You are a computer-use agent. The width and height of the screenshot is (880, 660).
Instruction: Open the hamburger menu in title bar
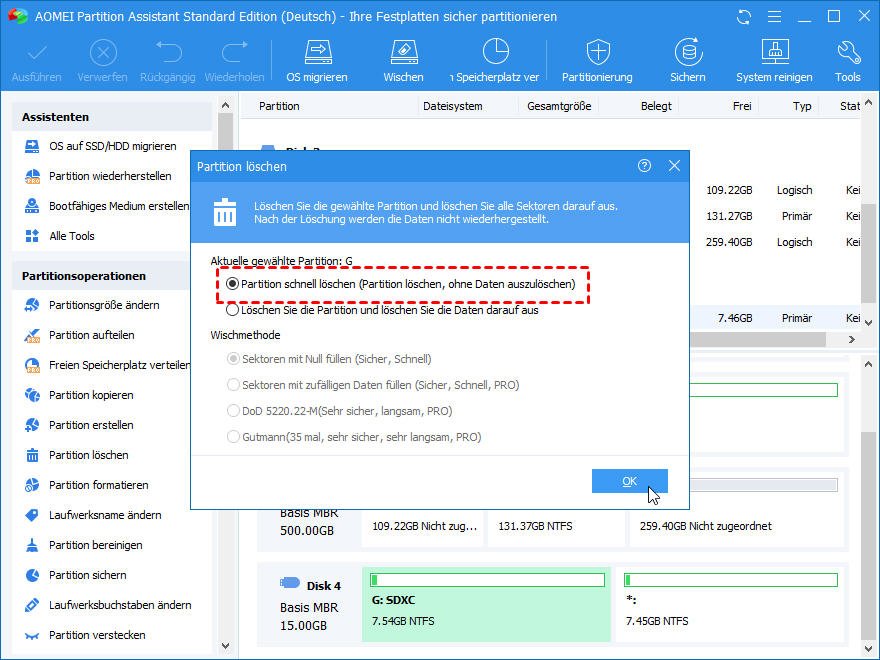coord(774,17)
